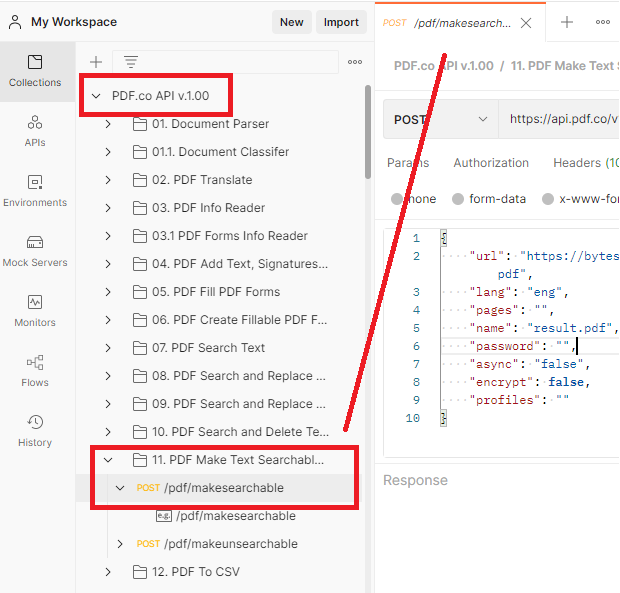Open the 10. PDF Search and Delete Text folder

click(x=240, y=432)
